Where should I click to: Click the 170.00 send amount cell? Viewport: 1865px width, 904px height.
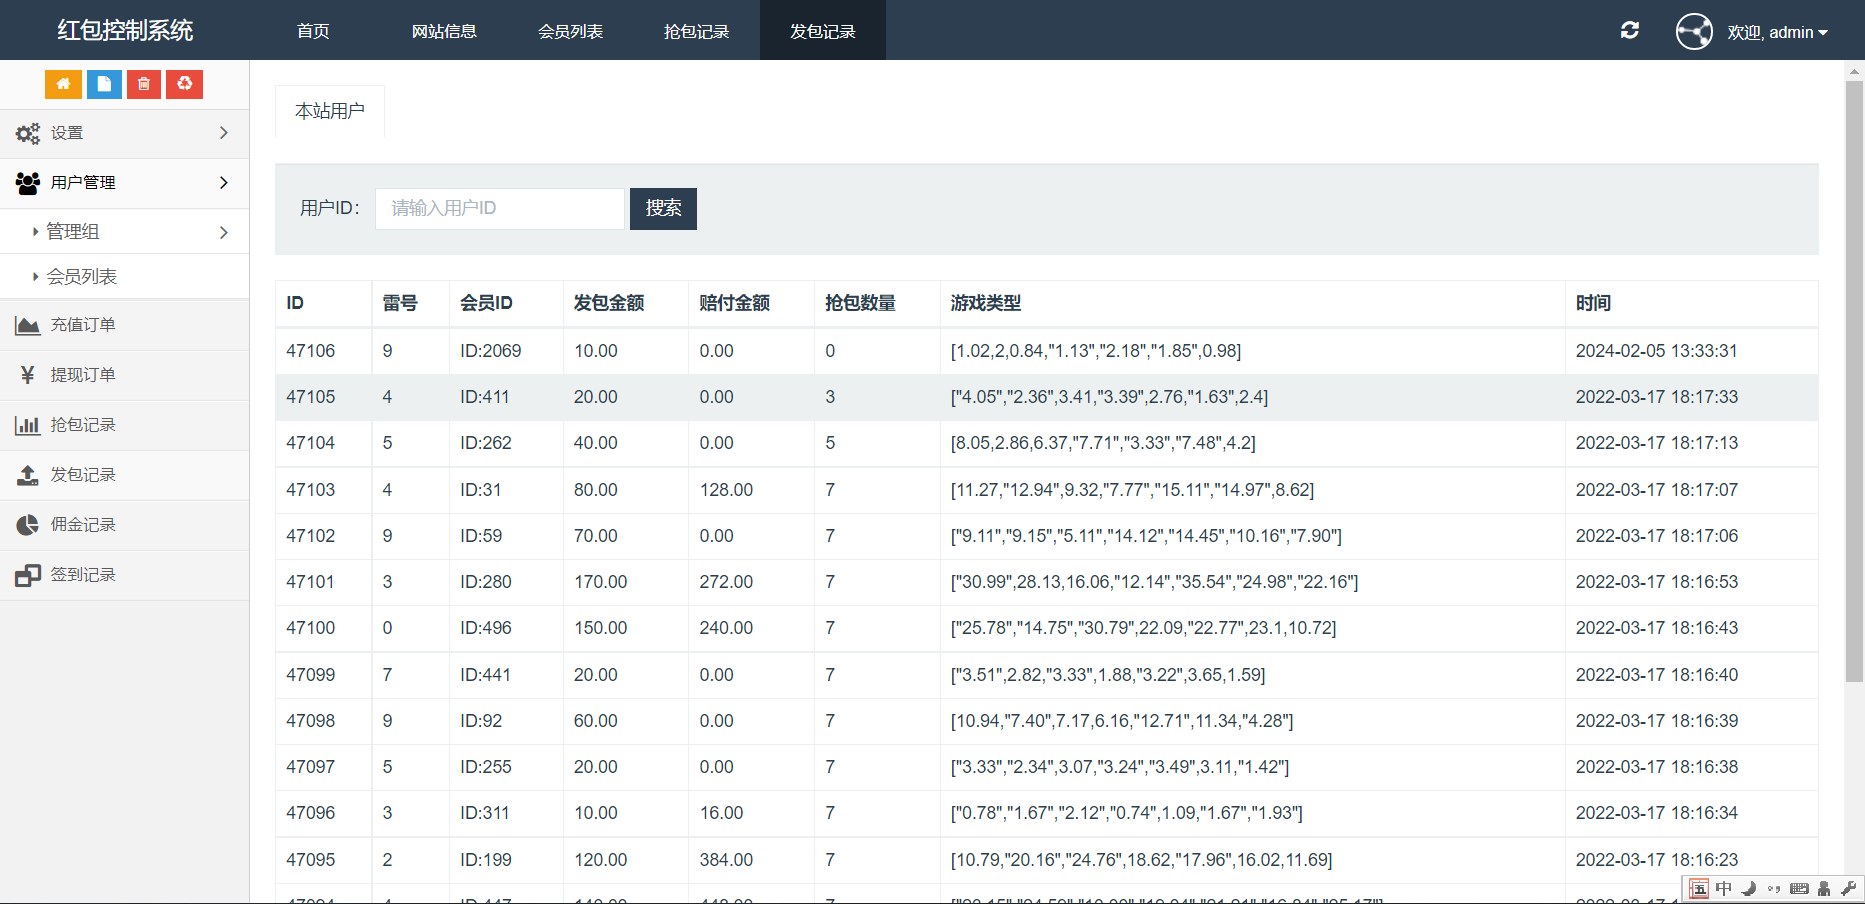(x=600, y=582)
